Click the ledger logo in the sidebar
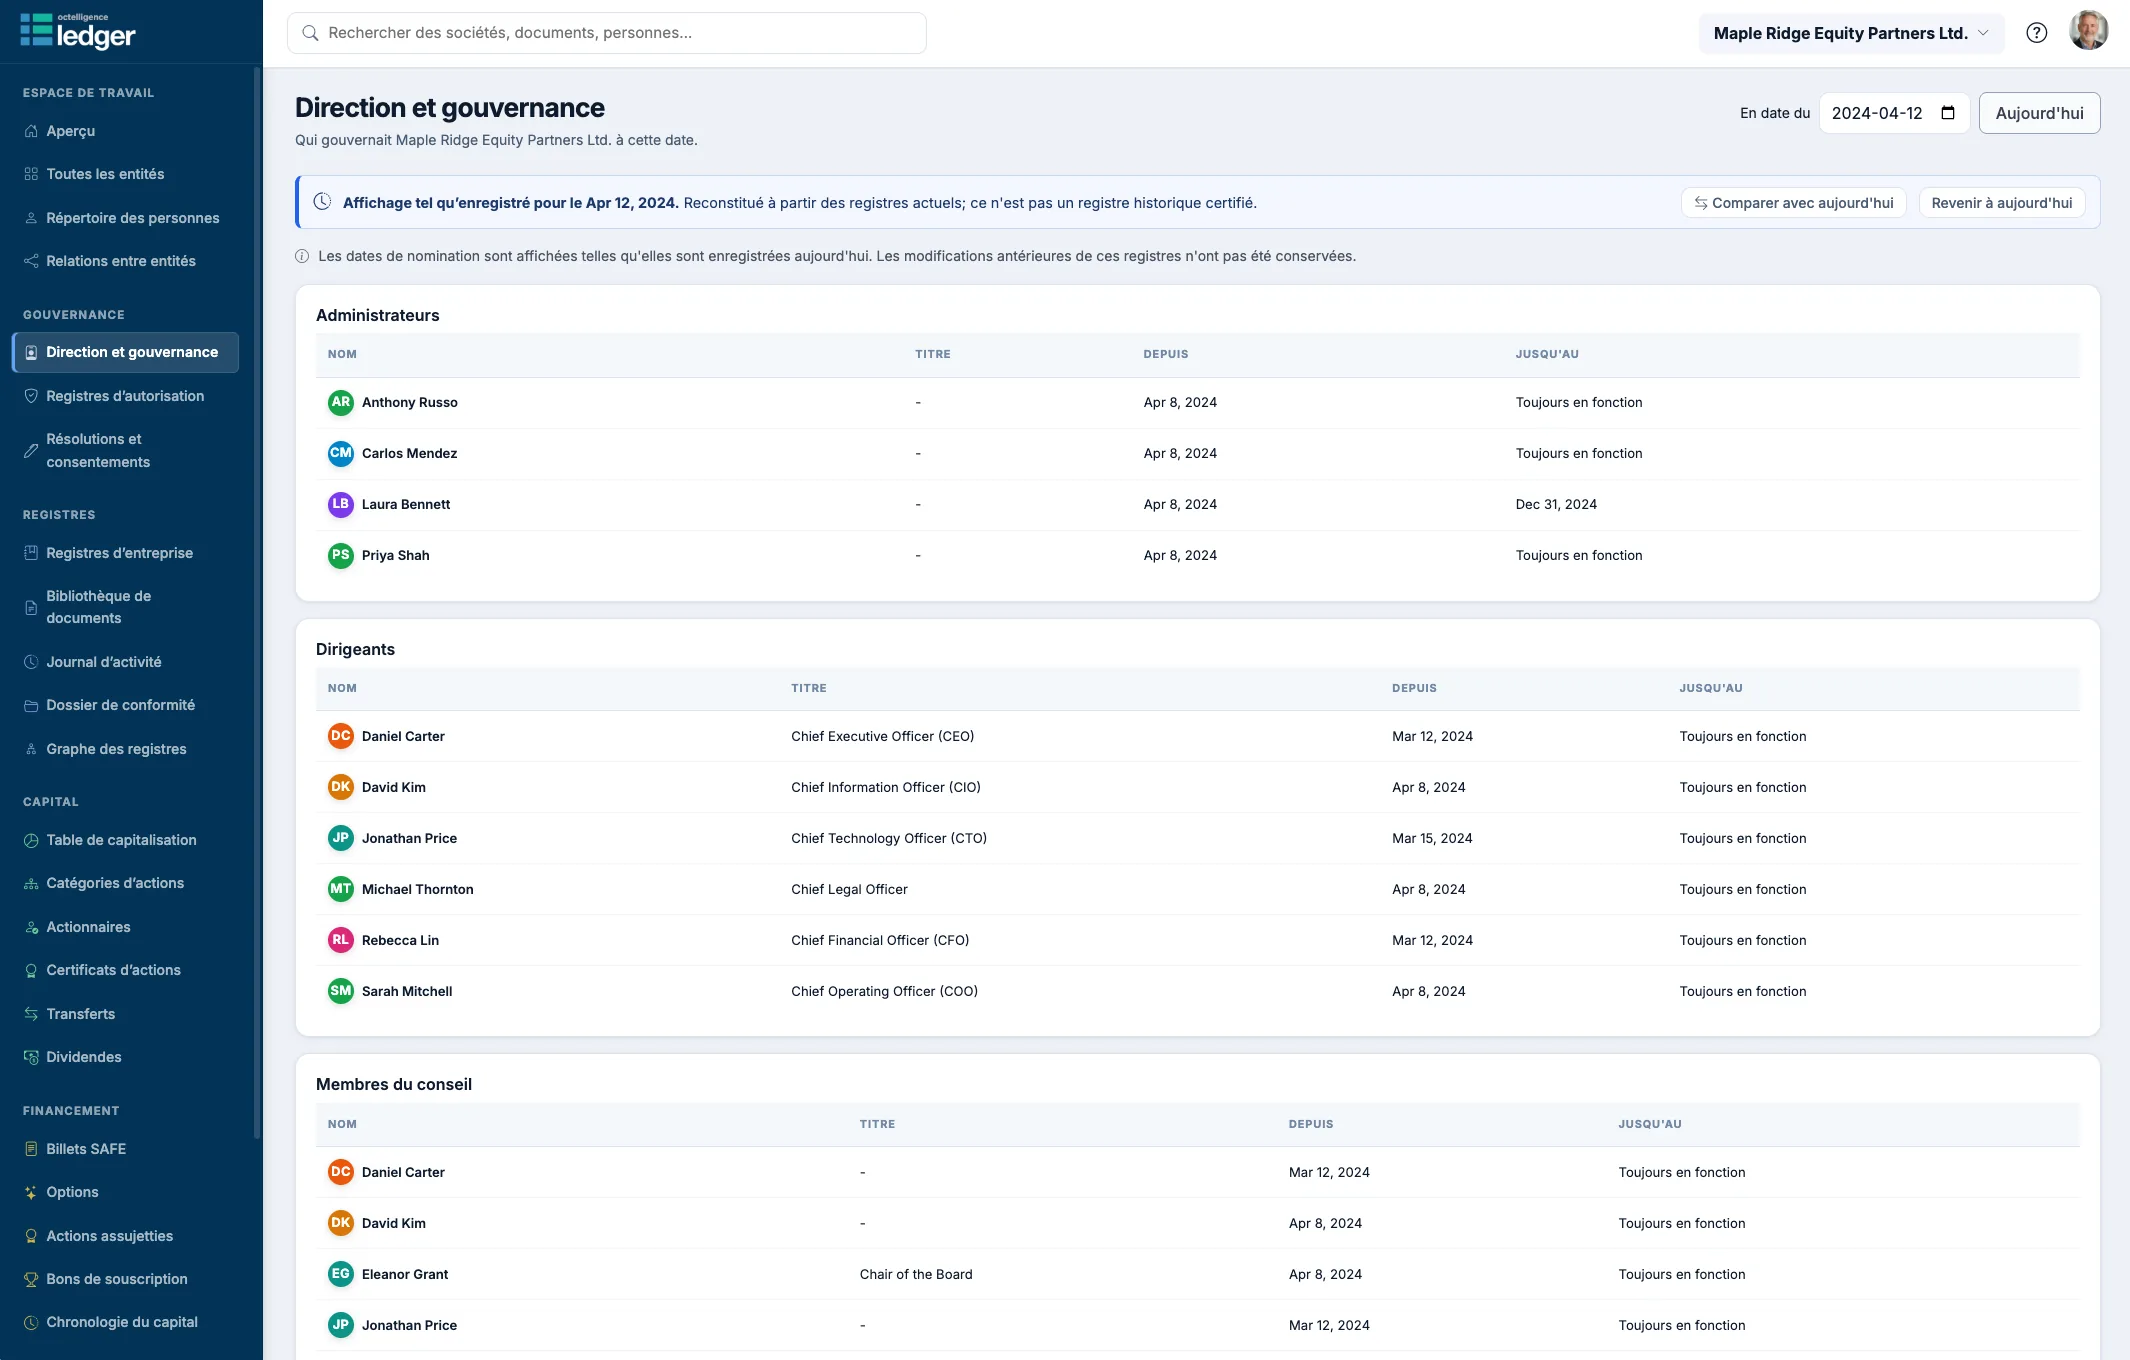Viewport: 2130px width, 1360px height. point(78,32)
